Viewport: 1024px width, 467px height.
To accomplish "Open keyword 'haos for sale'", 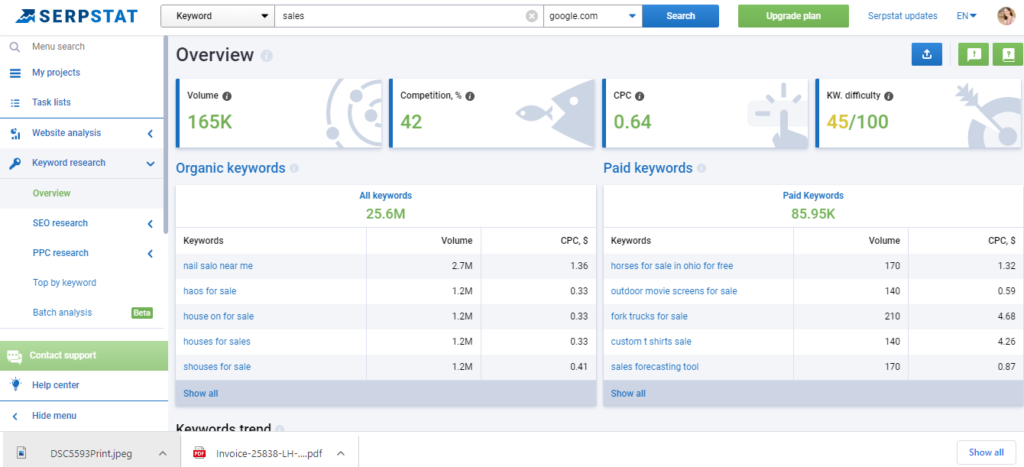I will click(210, 291).
